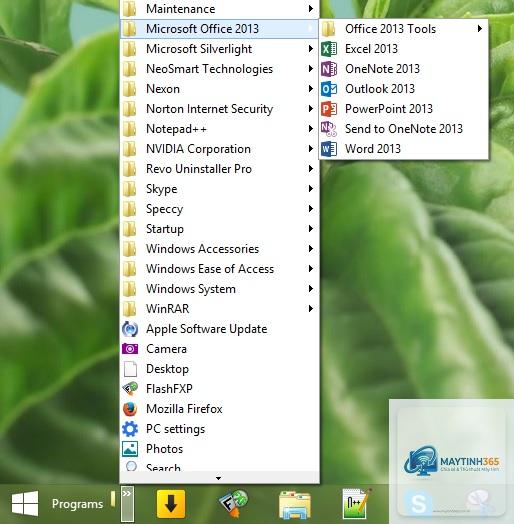Select the Speccy menu entry
Image resolution: width=514 pixels, height=524 pixels.
point(219,209)
